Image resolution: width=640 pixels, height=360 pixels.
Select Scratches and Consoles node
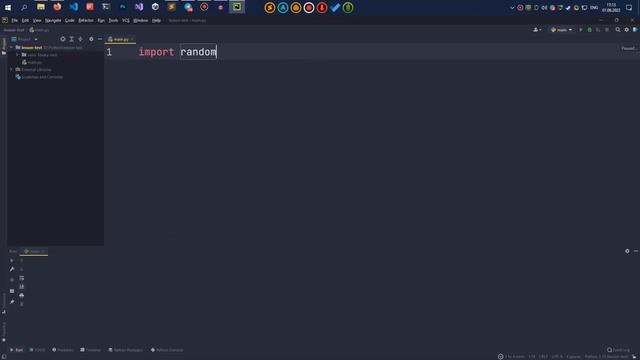pos(40,77)
